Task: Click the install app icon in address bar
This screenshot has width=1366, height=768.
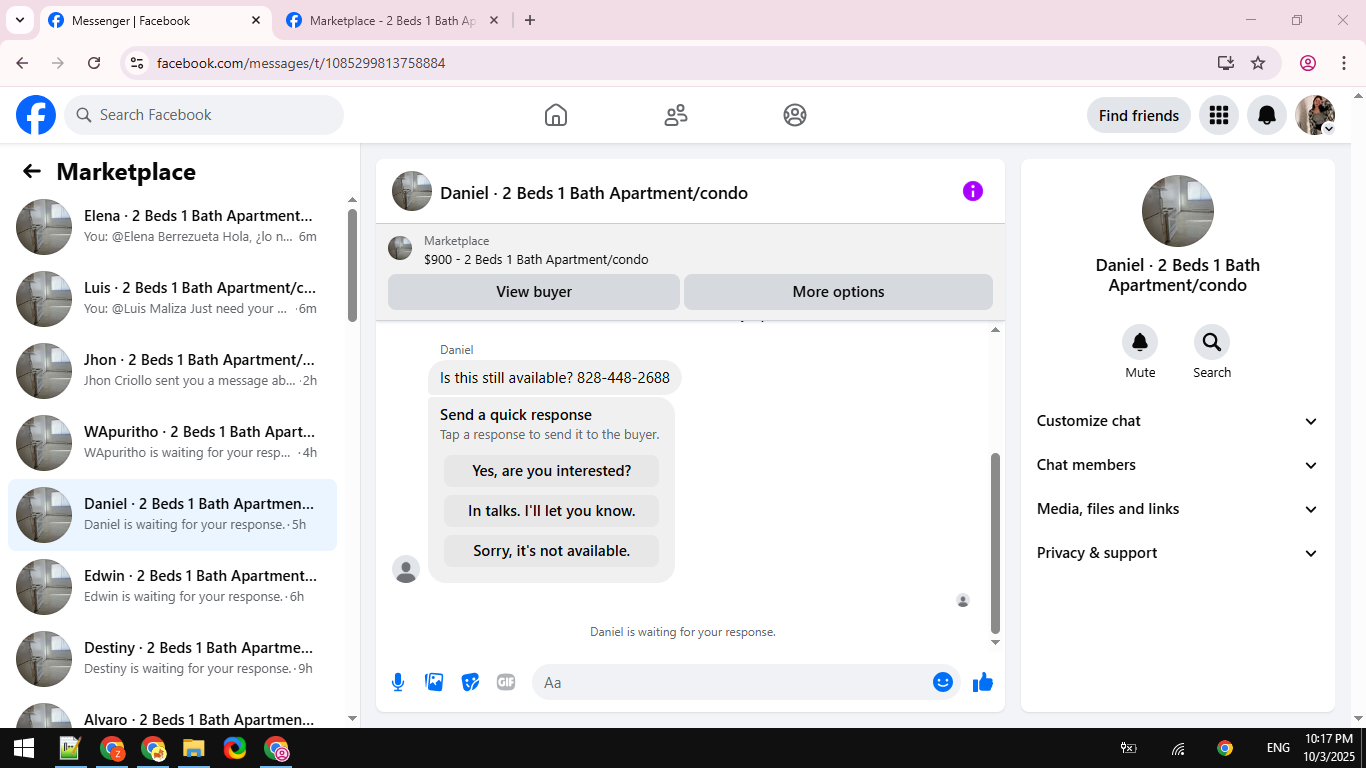Action: coord(1226,63)
